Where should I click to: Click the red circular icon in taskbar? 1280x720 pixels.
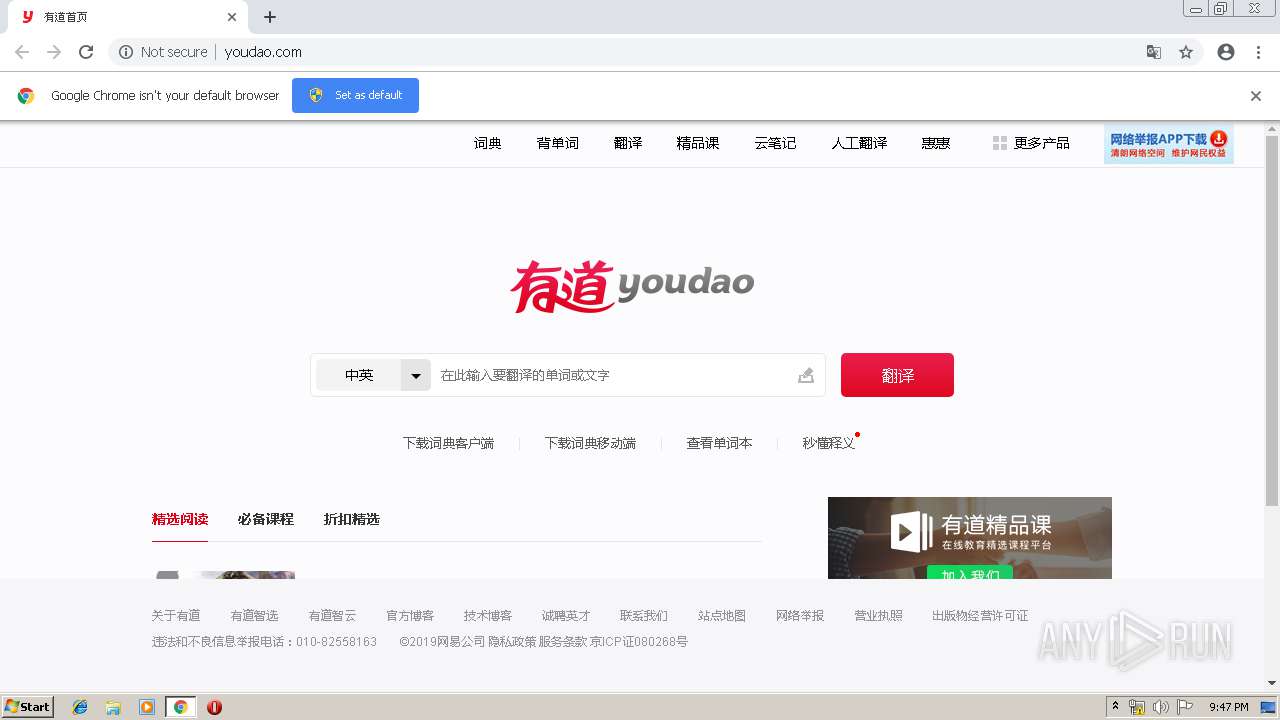(214, 707)
